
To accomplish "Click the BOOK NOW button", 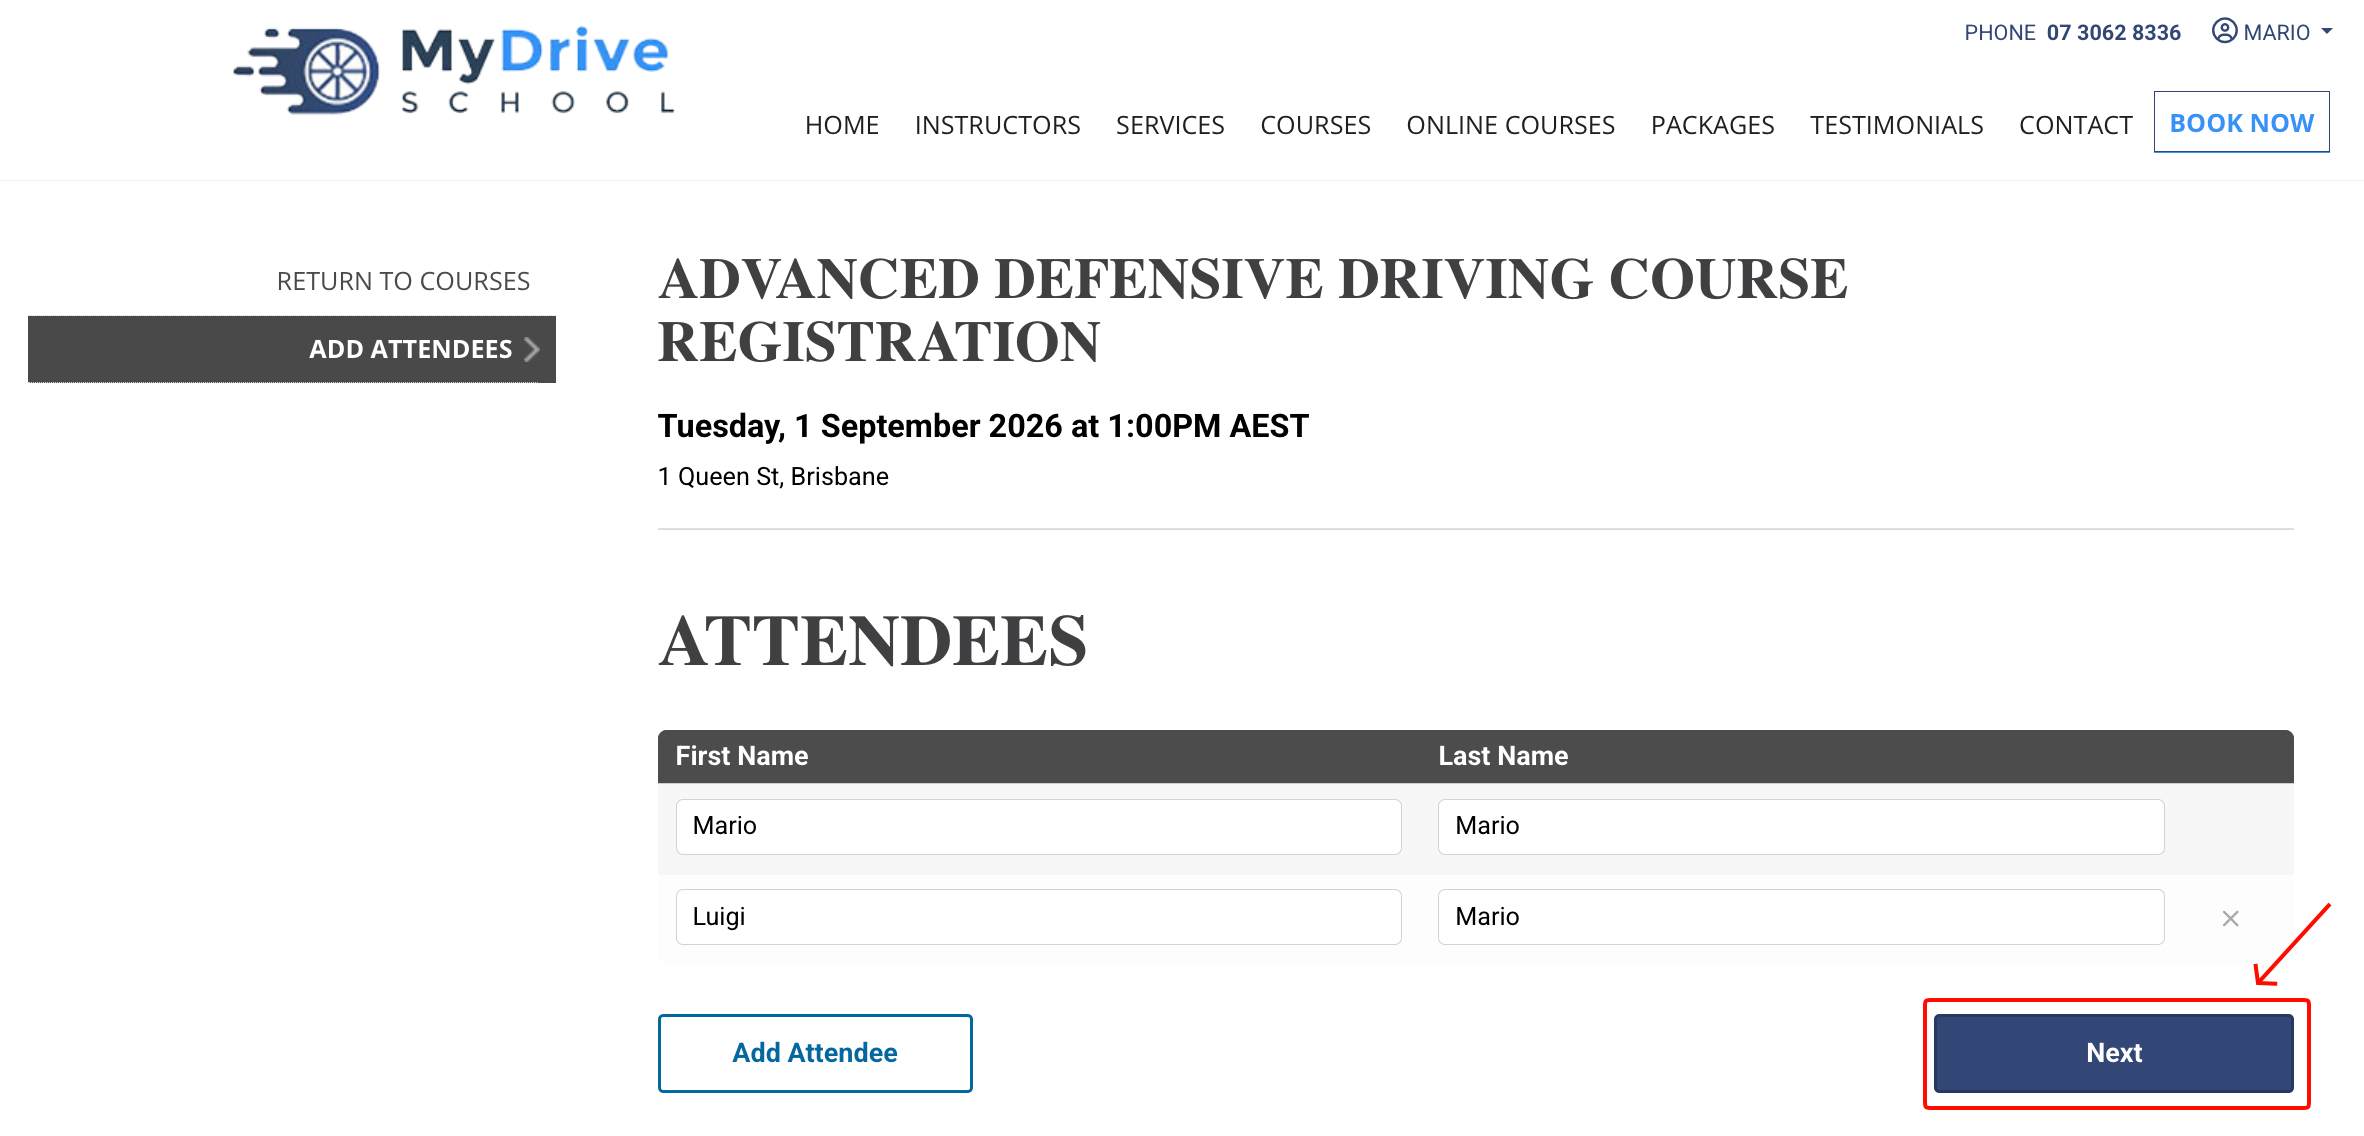I will click(x=2241, y=122).
